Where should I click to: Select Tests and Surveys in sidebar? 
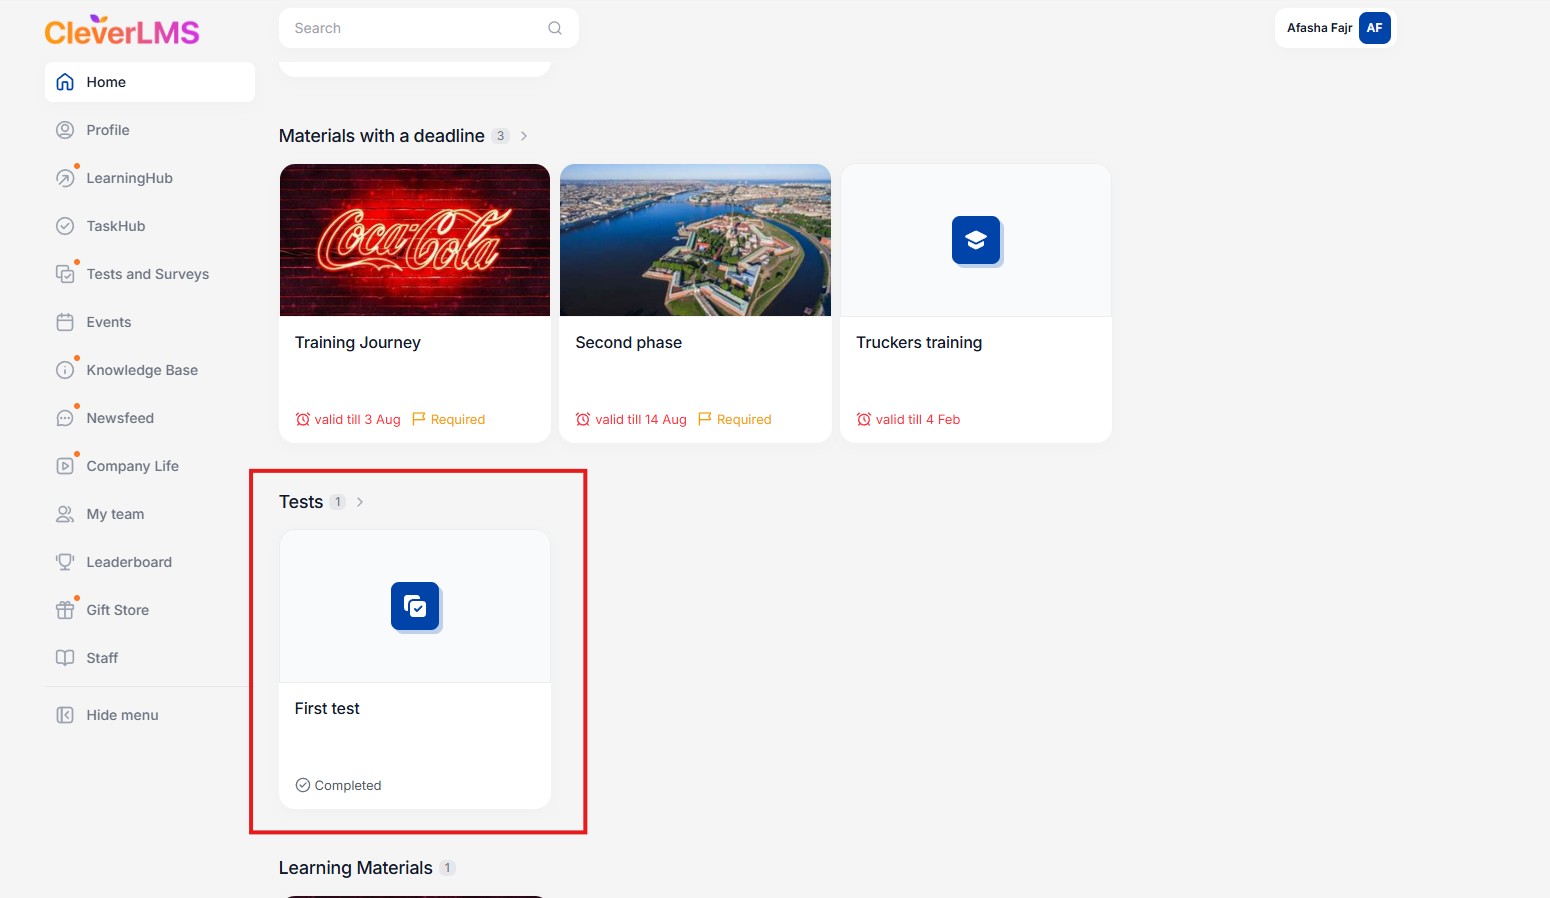tap(150, 274)
